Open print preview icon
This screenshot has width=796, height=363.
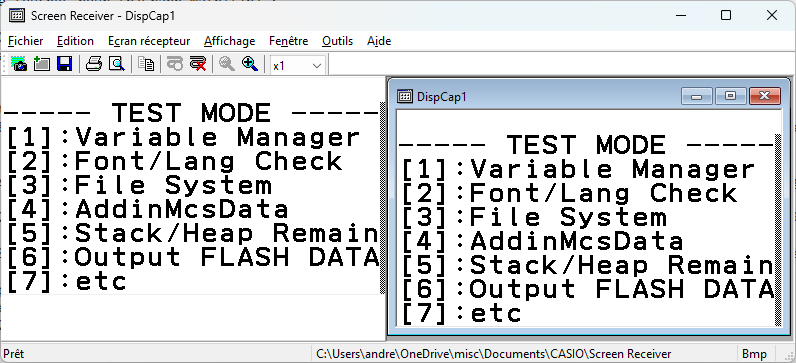(x=117, y=64)
